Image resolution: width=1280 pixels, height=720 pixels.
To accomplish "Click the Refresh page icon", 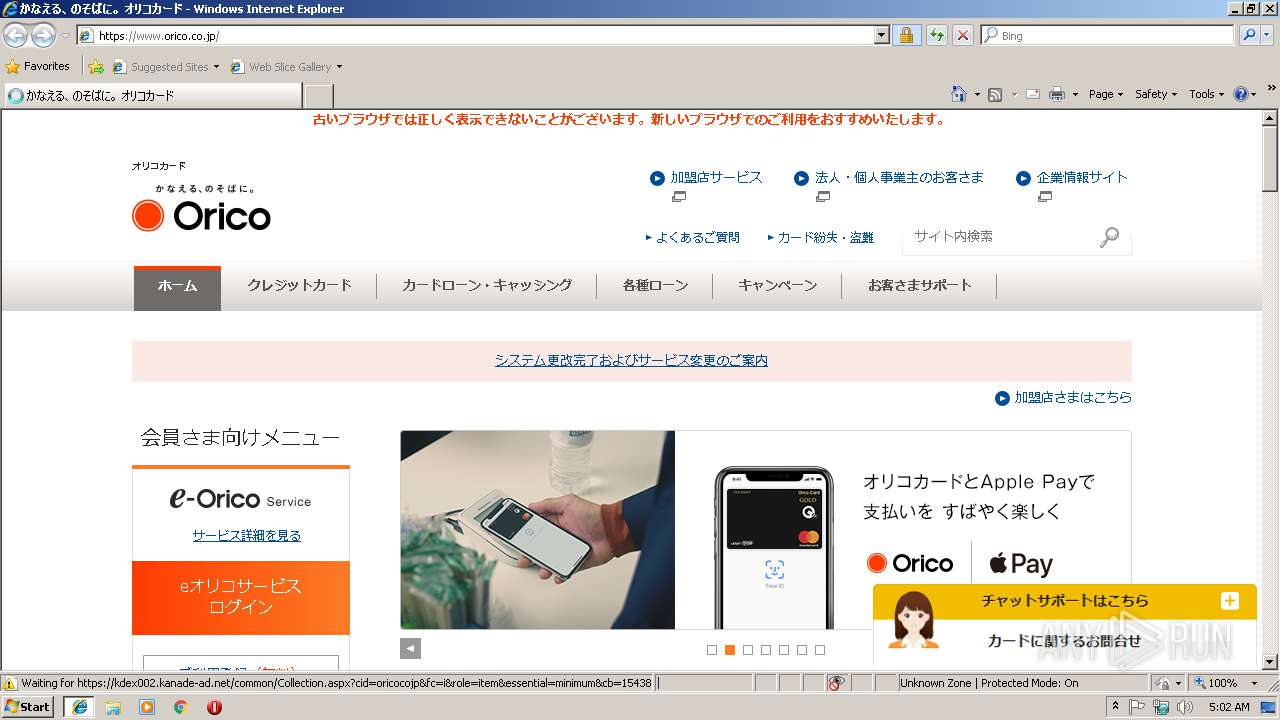I will pyautogui.click(x=936, y=35).
